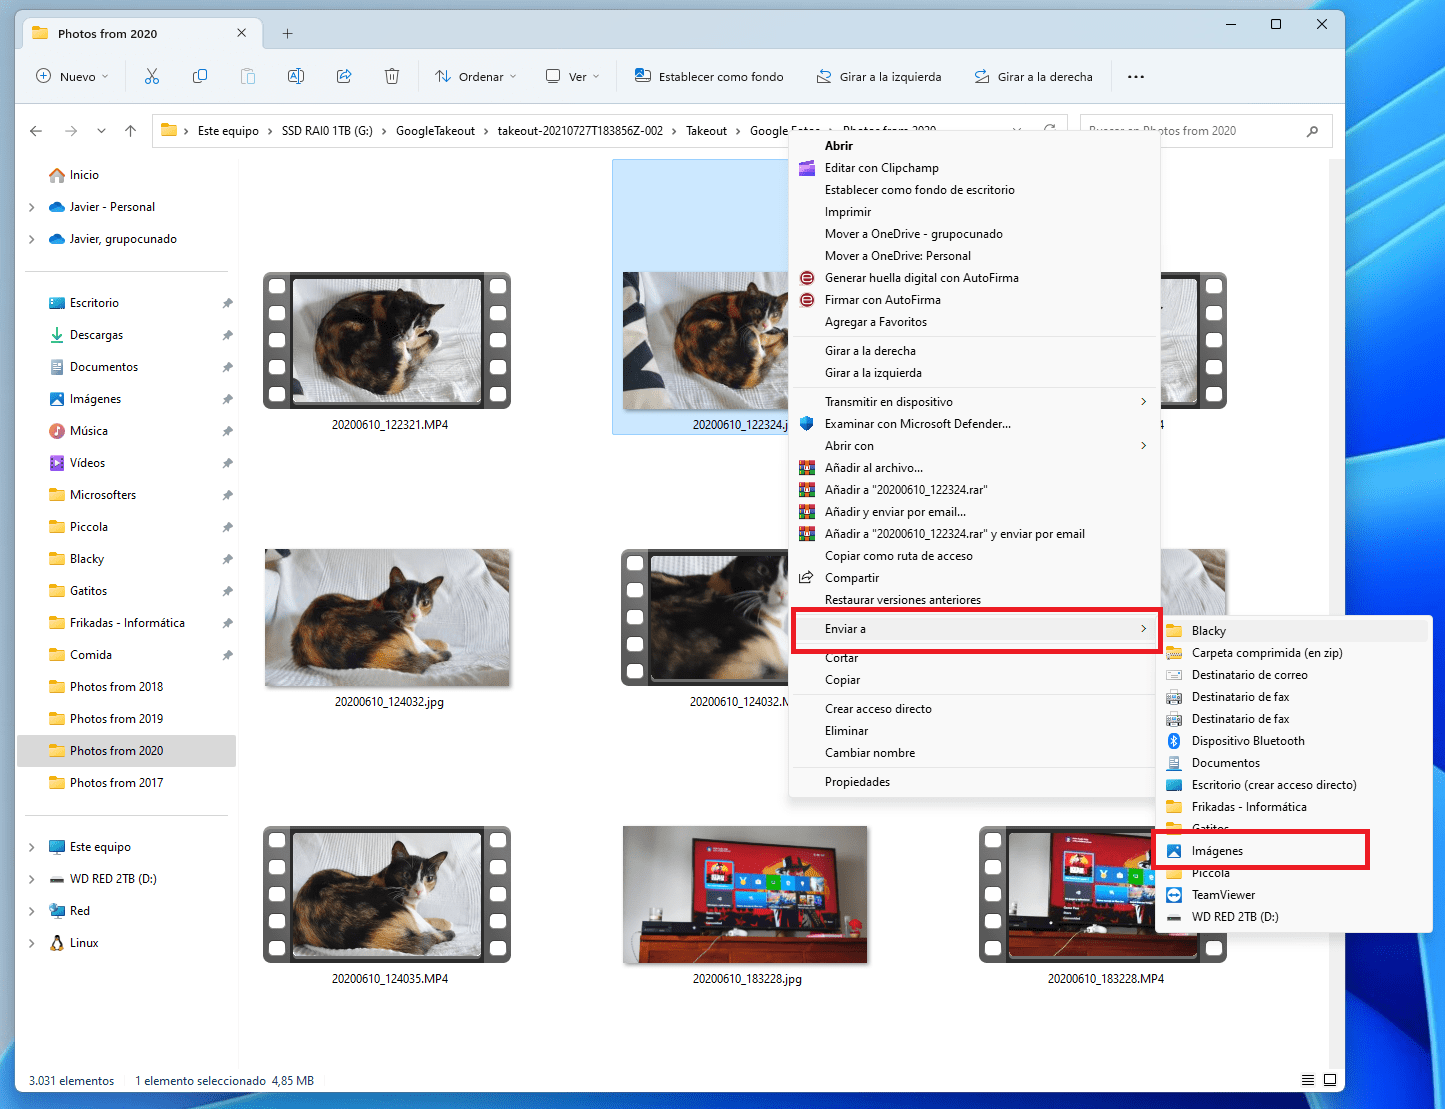
Task: Click GoogleTakeout in address breadcrumb
Action: 435,131
